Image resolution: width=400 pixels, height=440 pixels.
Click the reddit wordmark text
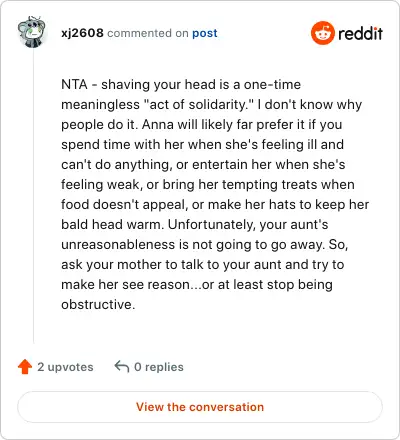pyautogui.click(x=360, y=33)
